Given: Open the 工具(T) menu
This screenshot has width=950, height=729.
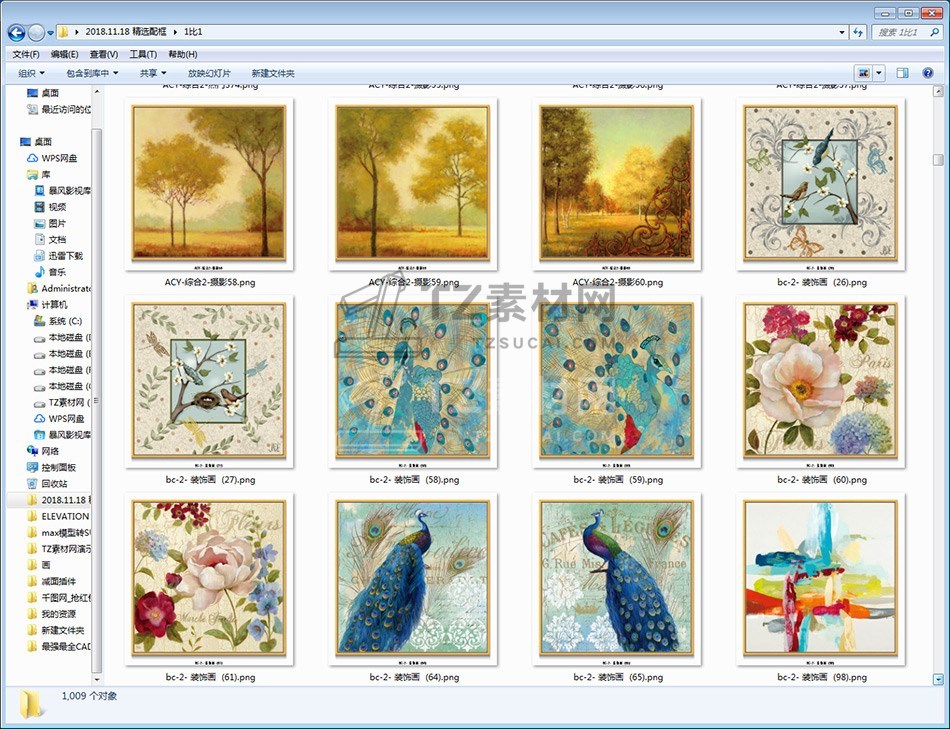Looking at the screenshot, I should click(143, 55).
